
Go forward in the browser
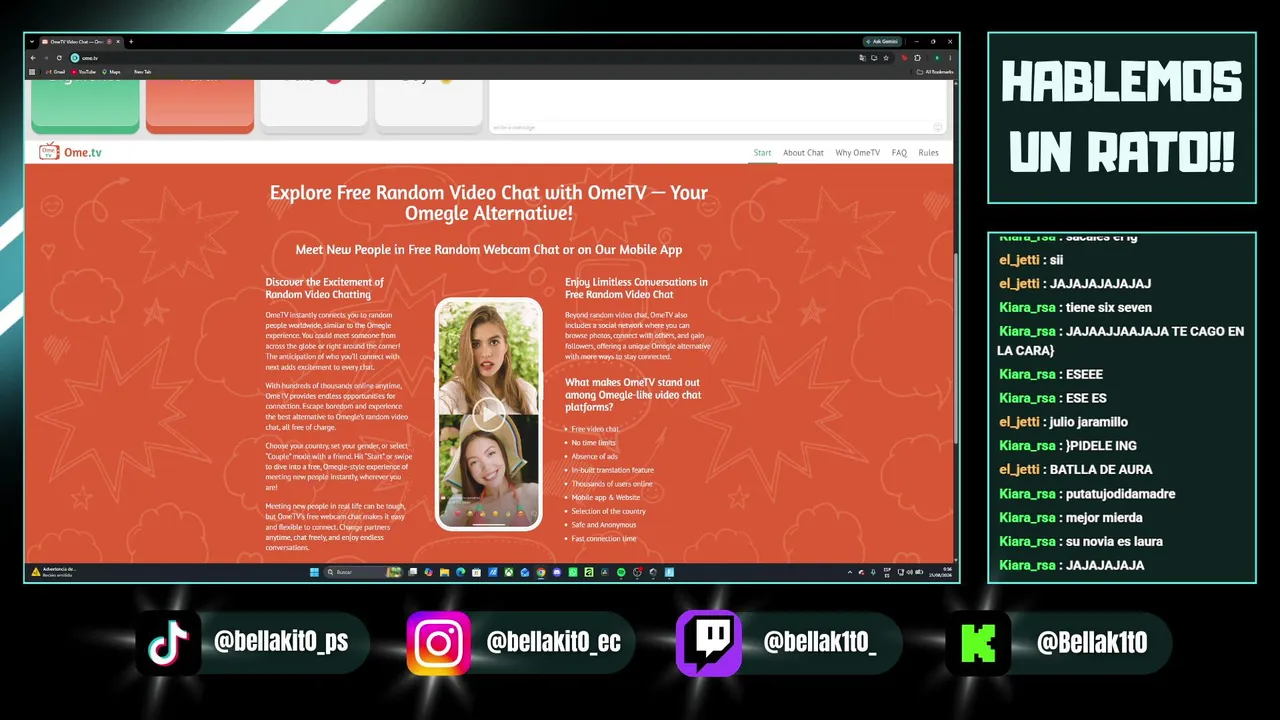46,58
